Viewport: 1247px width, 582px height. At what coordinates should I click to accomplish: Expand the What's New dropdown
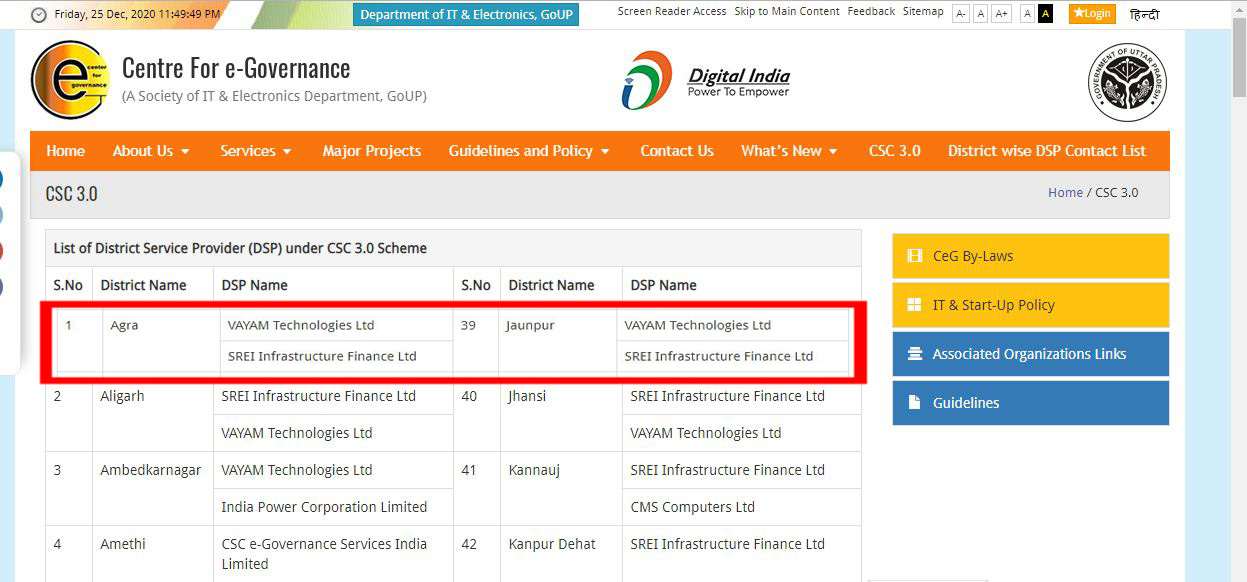[x=789, y=151]
